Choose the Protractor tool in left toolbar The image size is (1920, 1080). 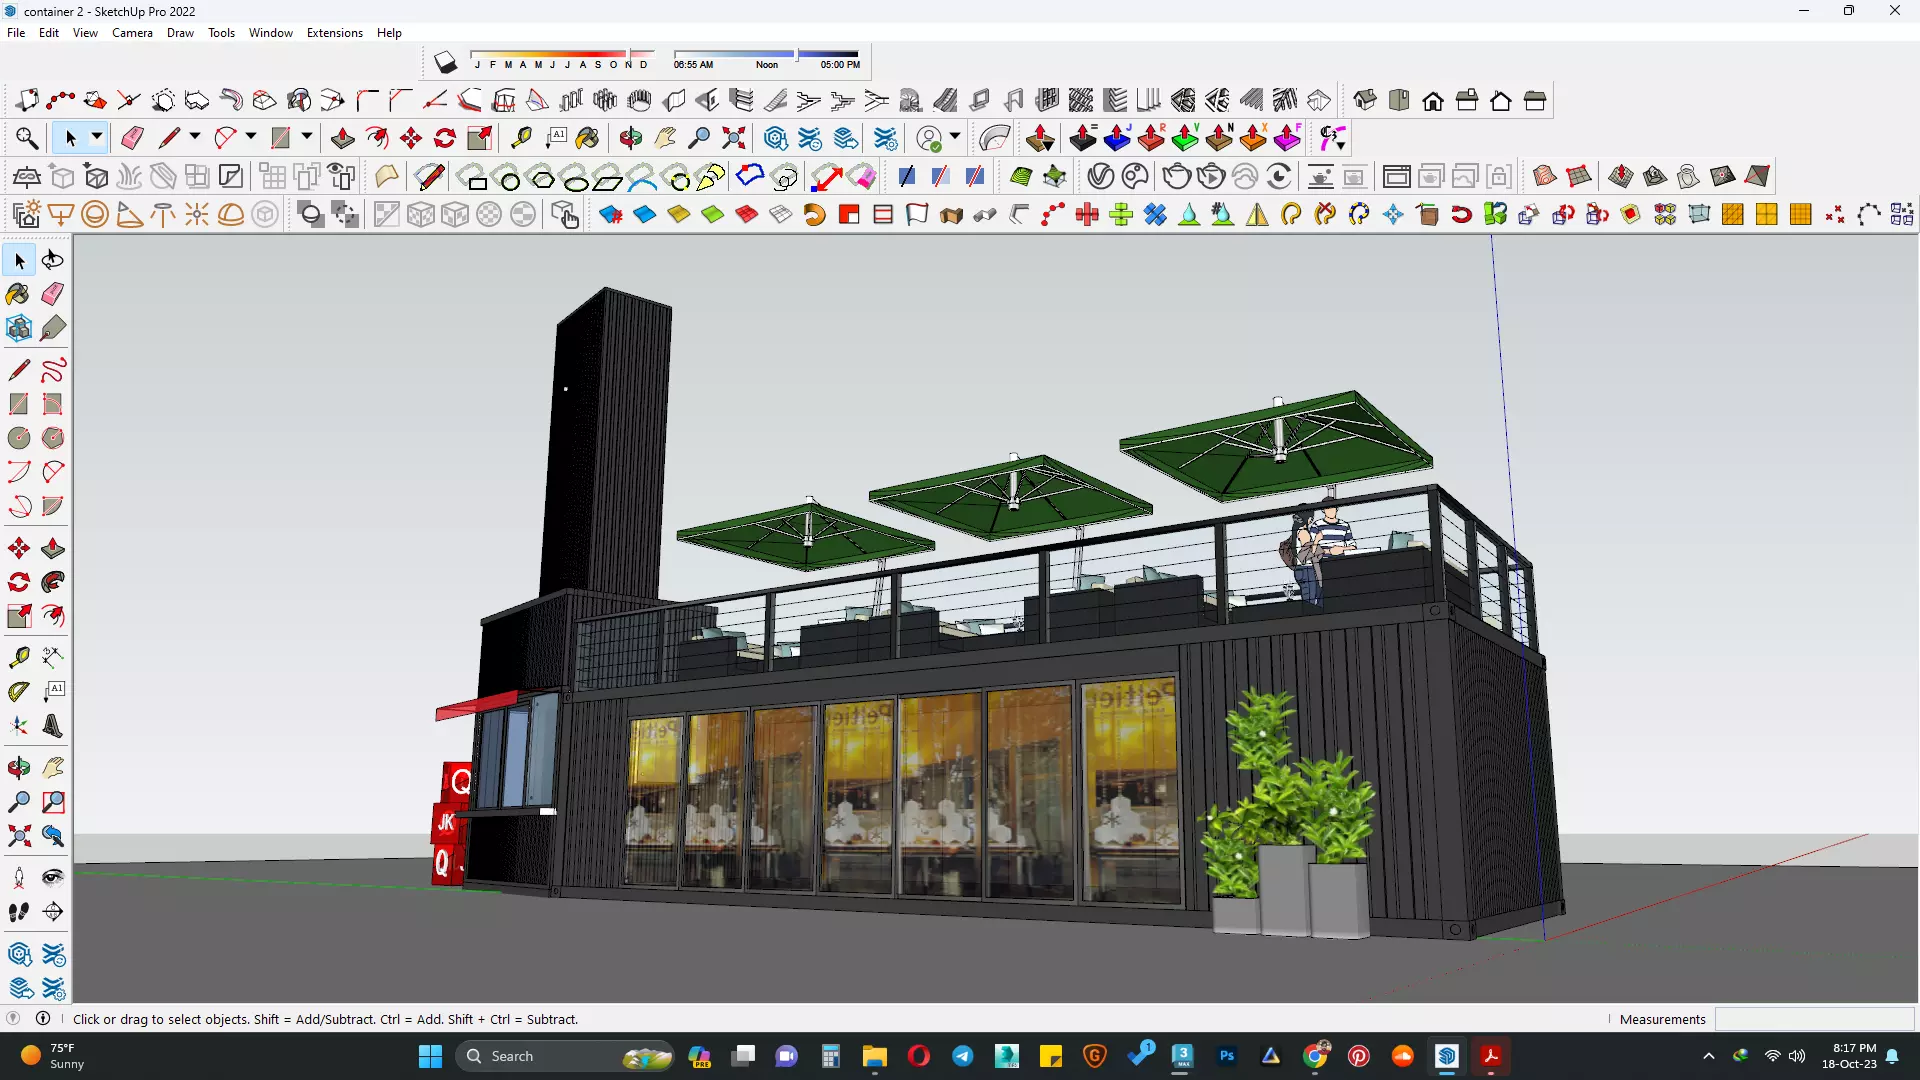pyautogui.click(x=19, y=691)
